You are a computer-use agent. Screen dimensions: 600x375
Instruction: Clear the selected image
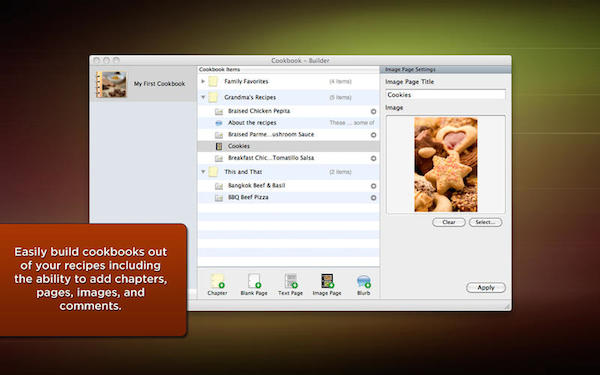449,222
